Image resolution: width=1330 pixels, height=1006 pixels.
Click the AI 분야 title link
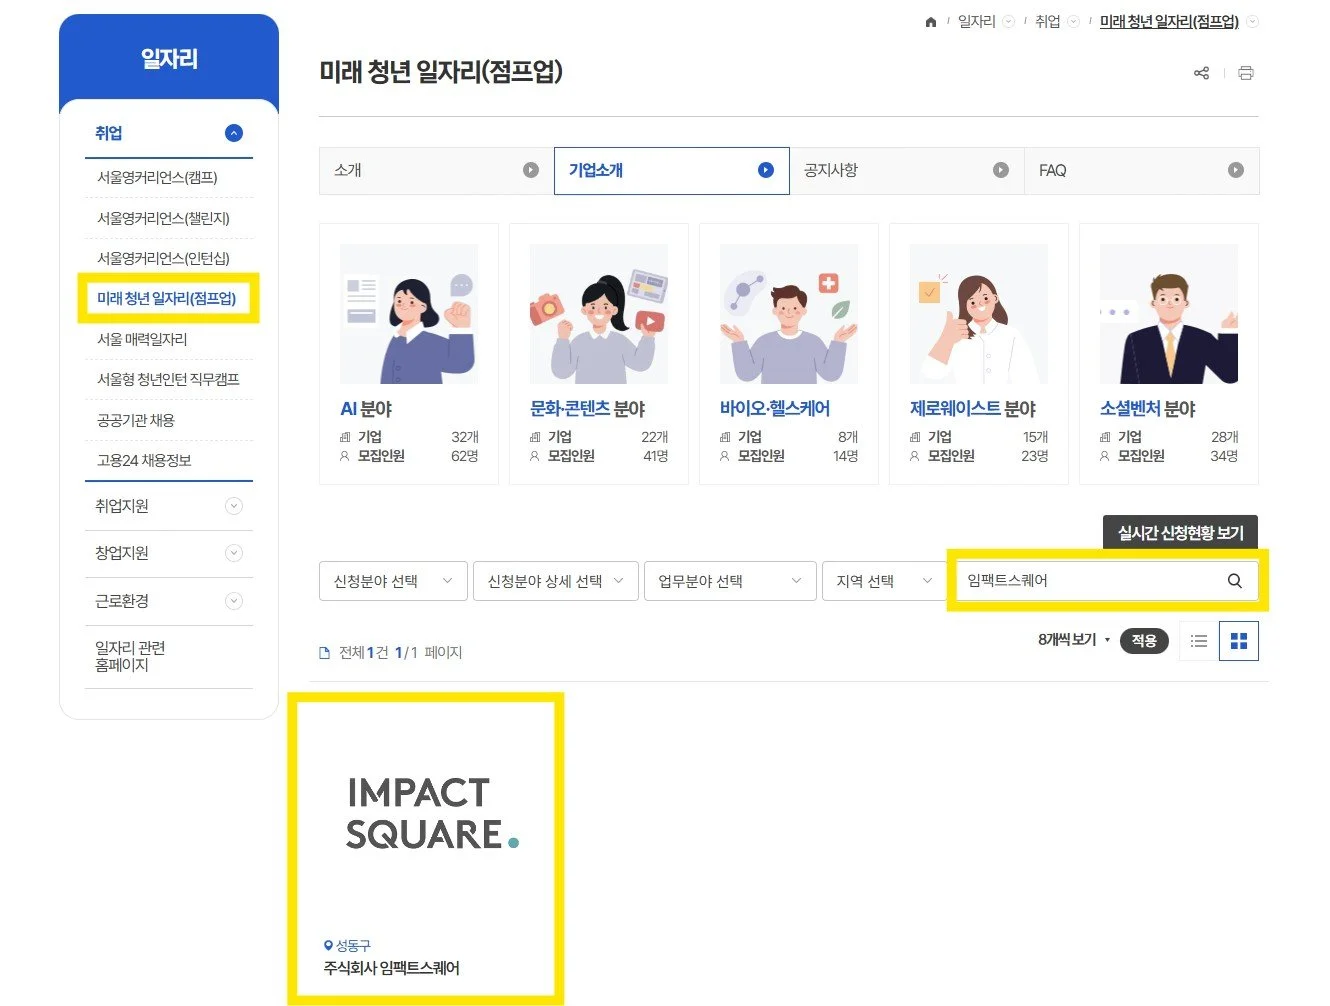[x=366, y=409]
